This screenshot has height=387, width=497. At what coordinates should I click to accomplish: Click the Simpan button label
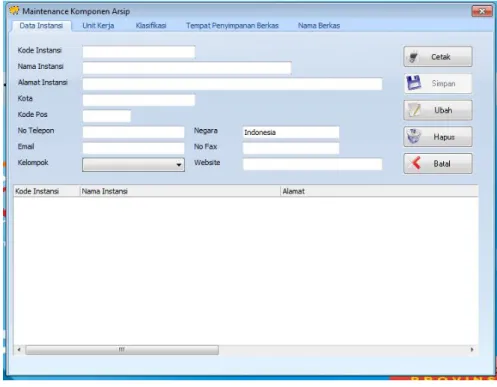[x=443, y=83]
